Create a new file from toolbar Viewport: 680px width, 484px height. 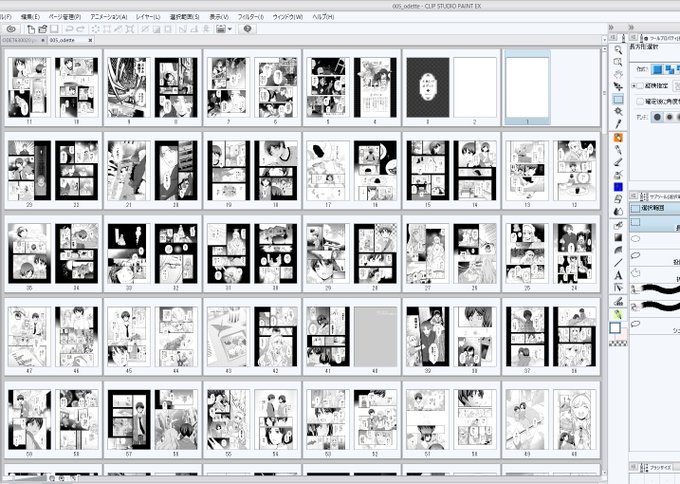pos(31,29)
